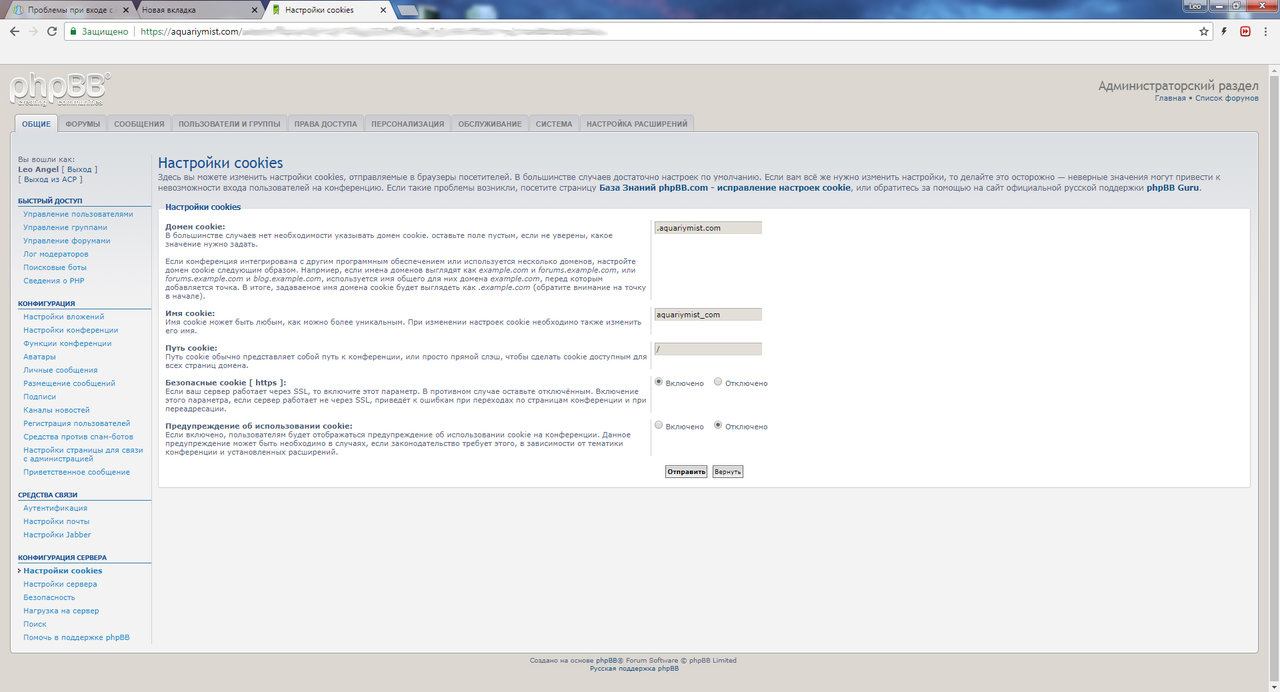The height and width of the screenshot is (692, 1280).
Task: Click the 'Выход из ACP' link
Action: (x=54, y=179)
